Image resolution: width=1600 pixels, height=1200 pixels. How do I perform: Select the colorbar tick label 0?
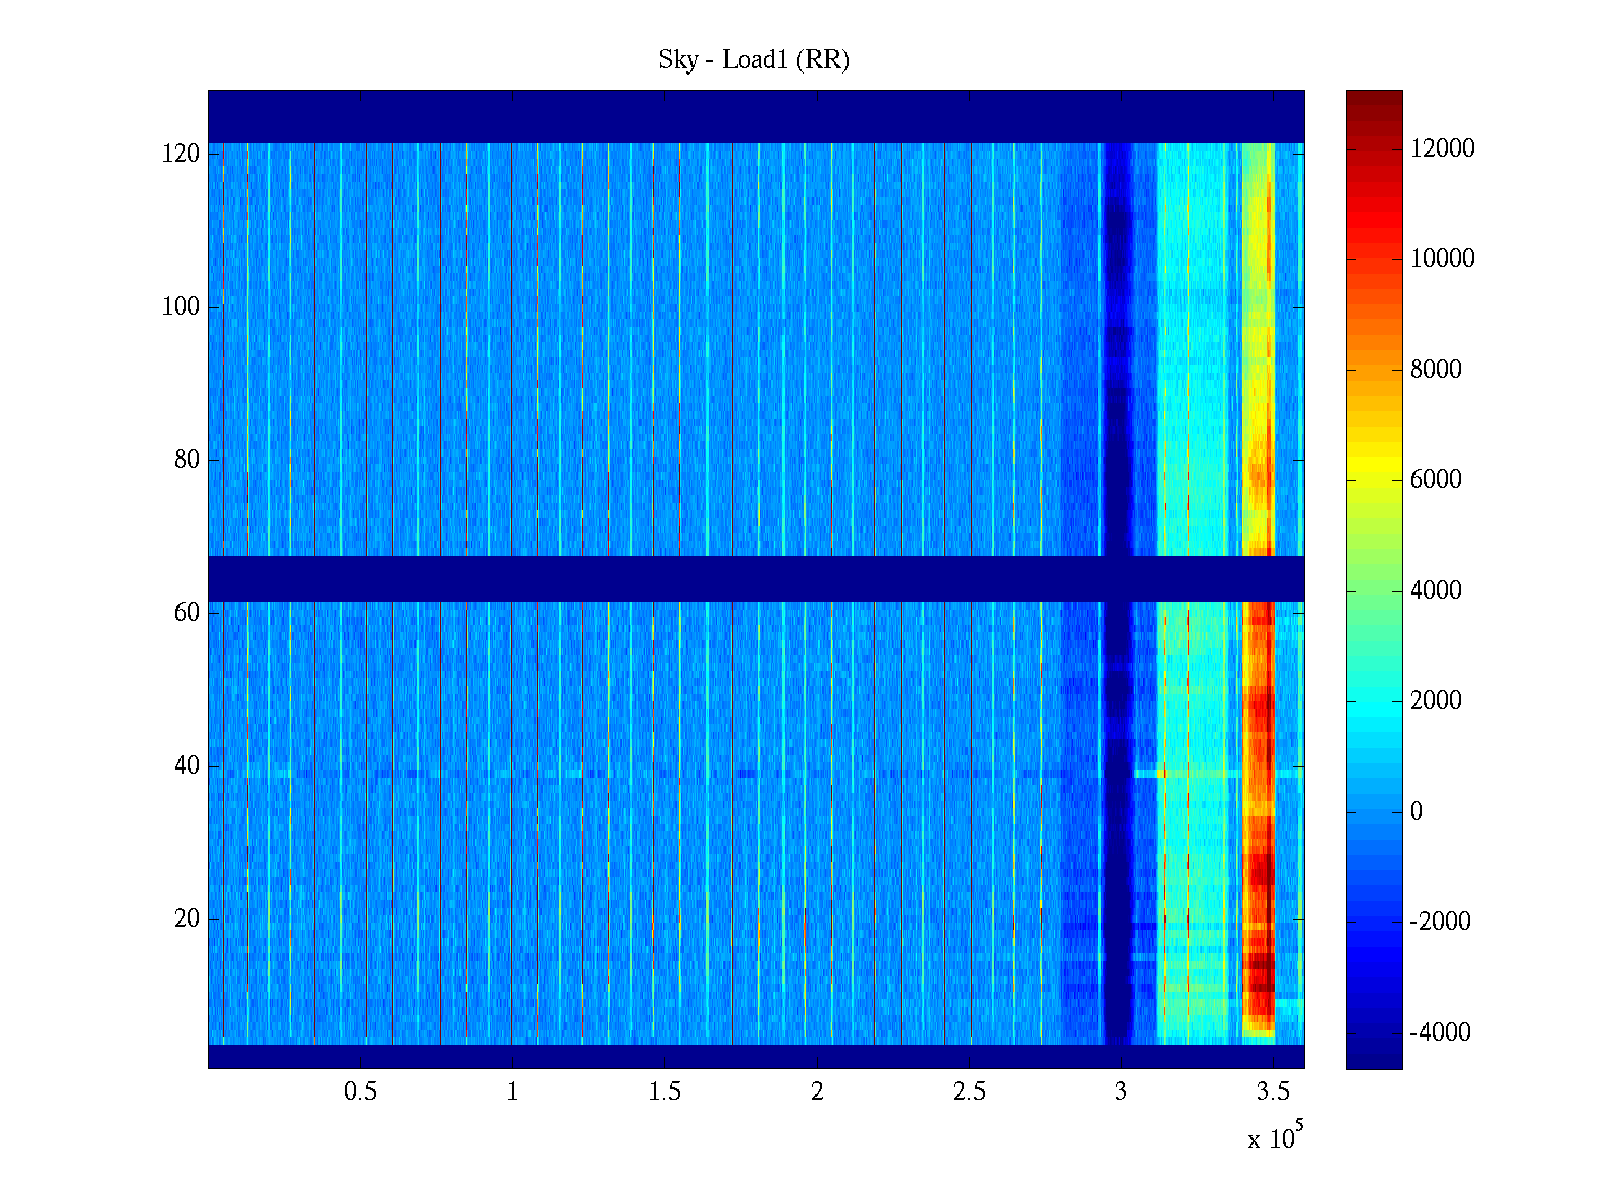1415,811
